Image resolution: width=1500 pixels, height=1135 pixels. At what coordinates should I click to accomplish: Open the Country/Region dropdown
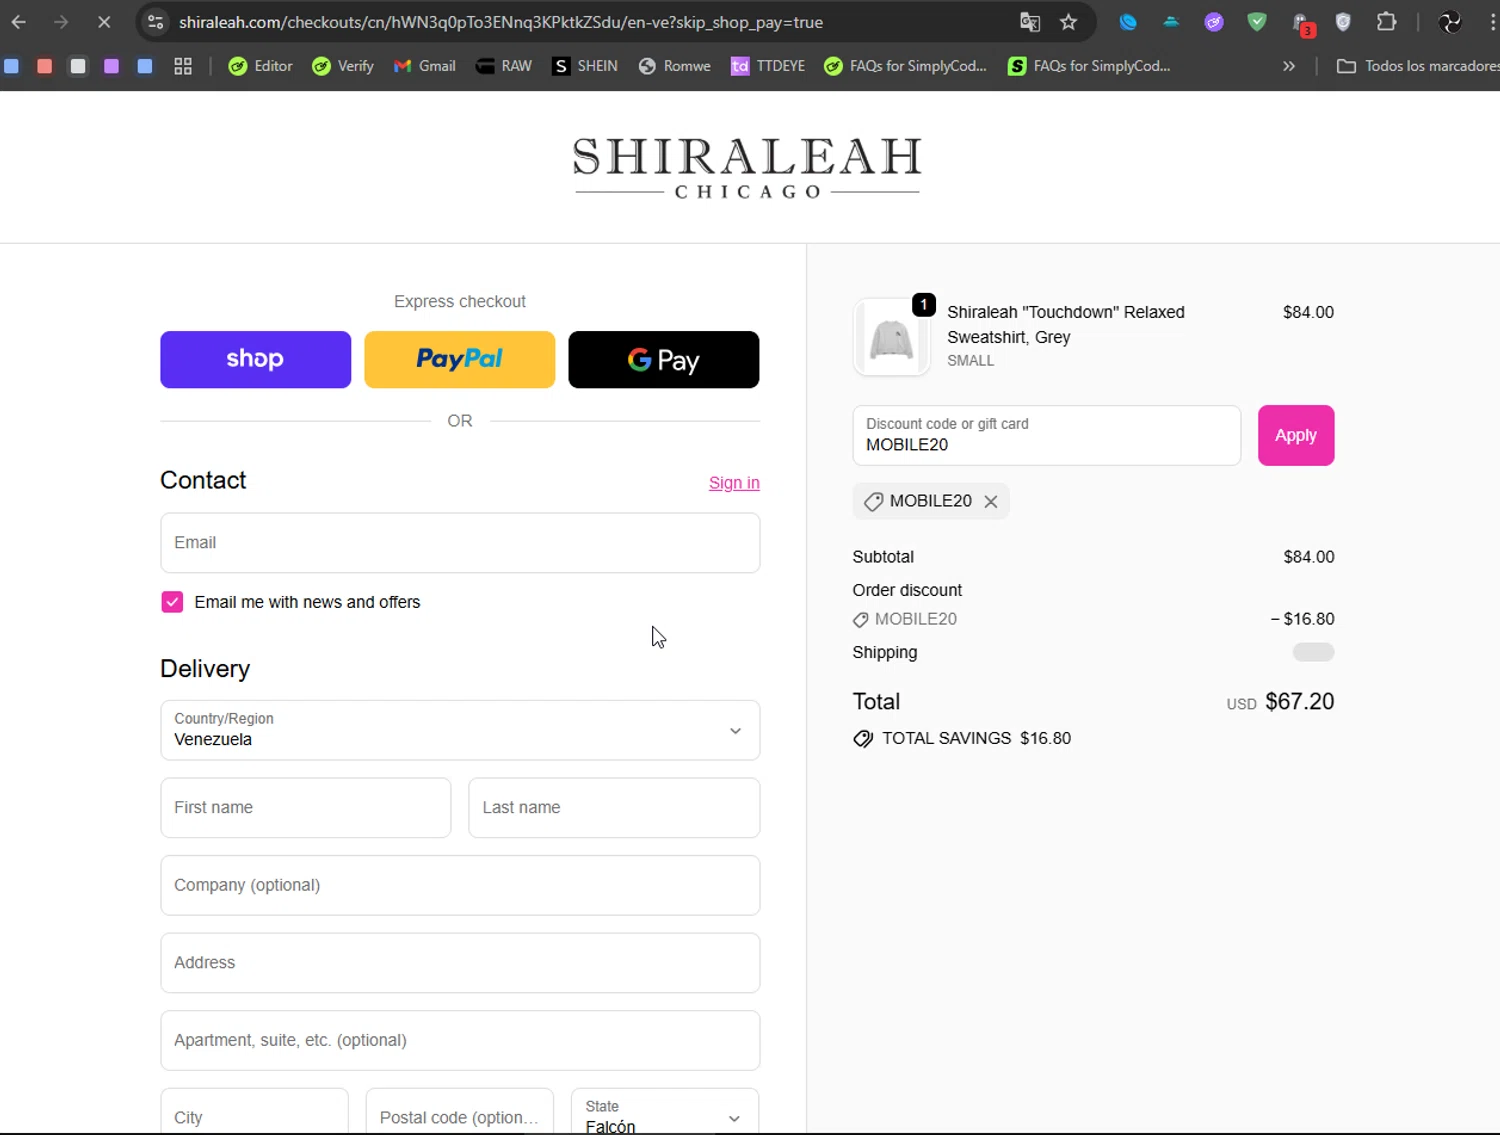tap(460, 730)
